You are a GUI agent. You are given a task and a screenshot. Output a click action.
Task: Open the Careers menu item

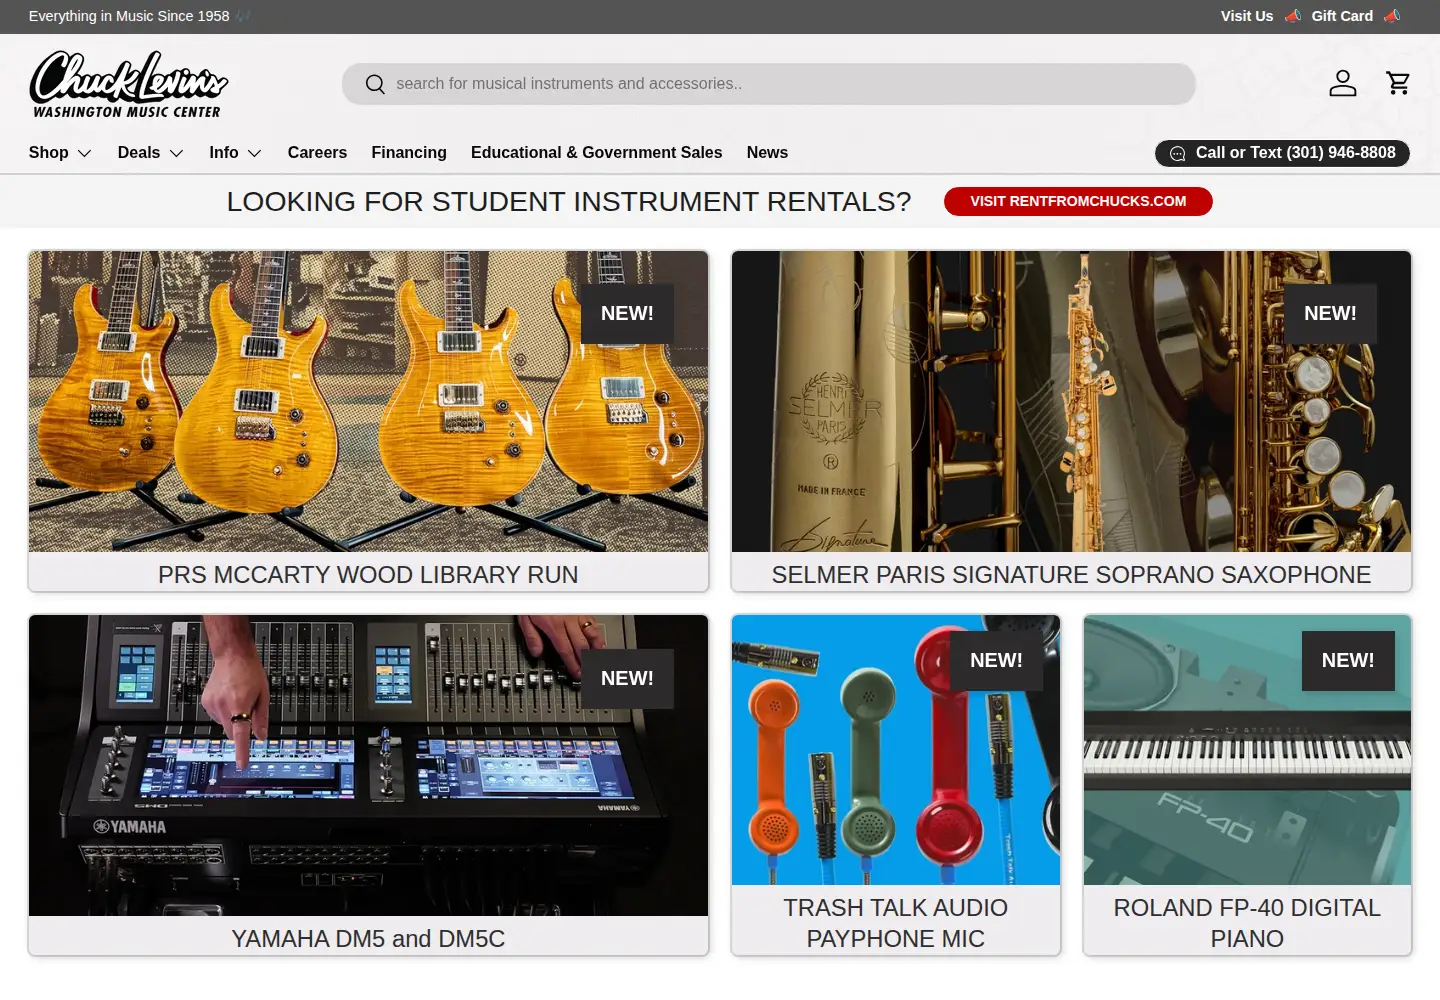[x=317, y=152]
